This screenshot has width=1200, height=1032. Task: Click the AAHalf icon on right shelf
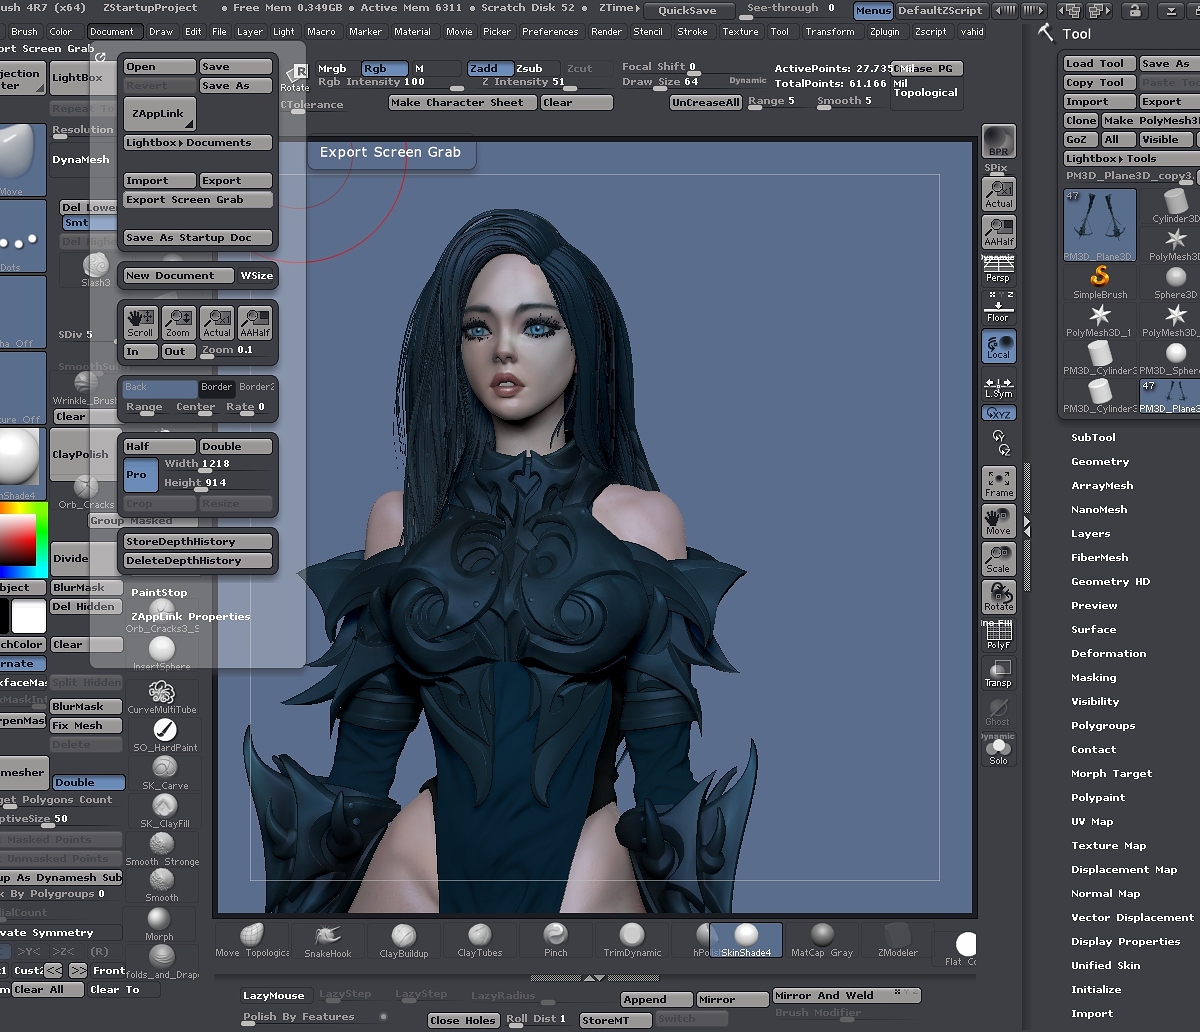(x=998, y=232)
